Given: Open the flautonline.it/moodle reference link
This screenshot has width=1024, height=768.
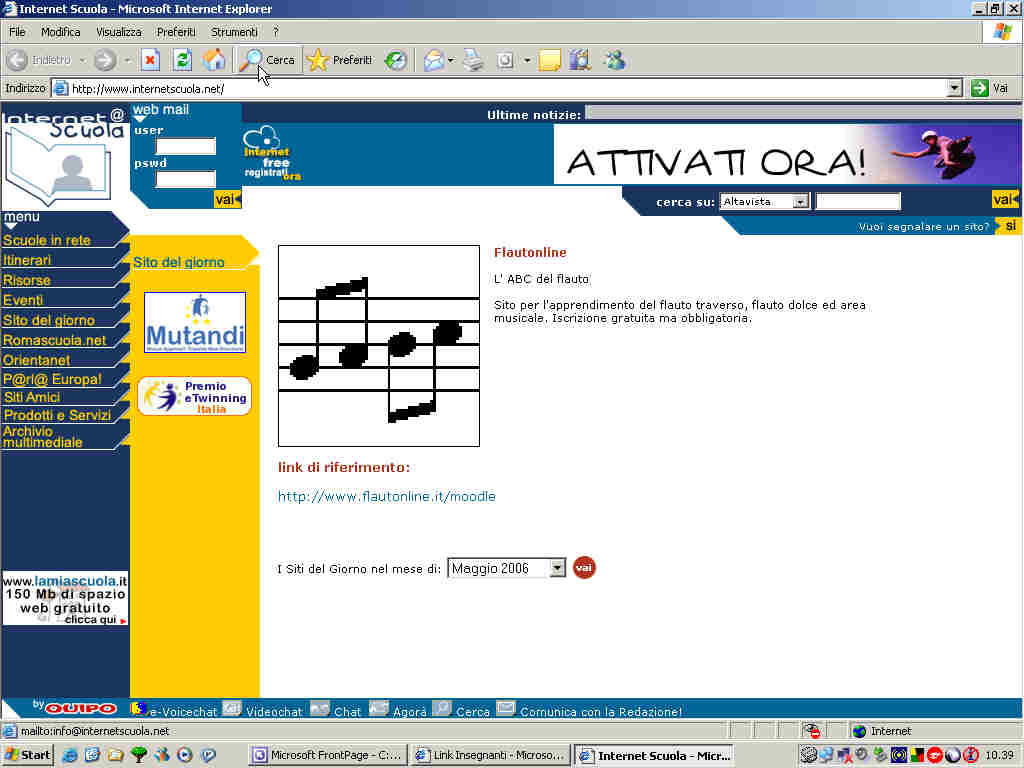Looking at the screenshot, I should point(387,497).
